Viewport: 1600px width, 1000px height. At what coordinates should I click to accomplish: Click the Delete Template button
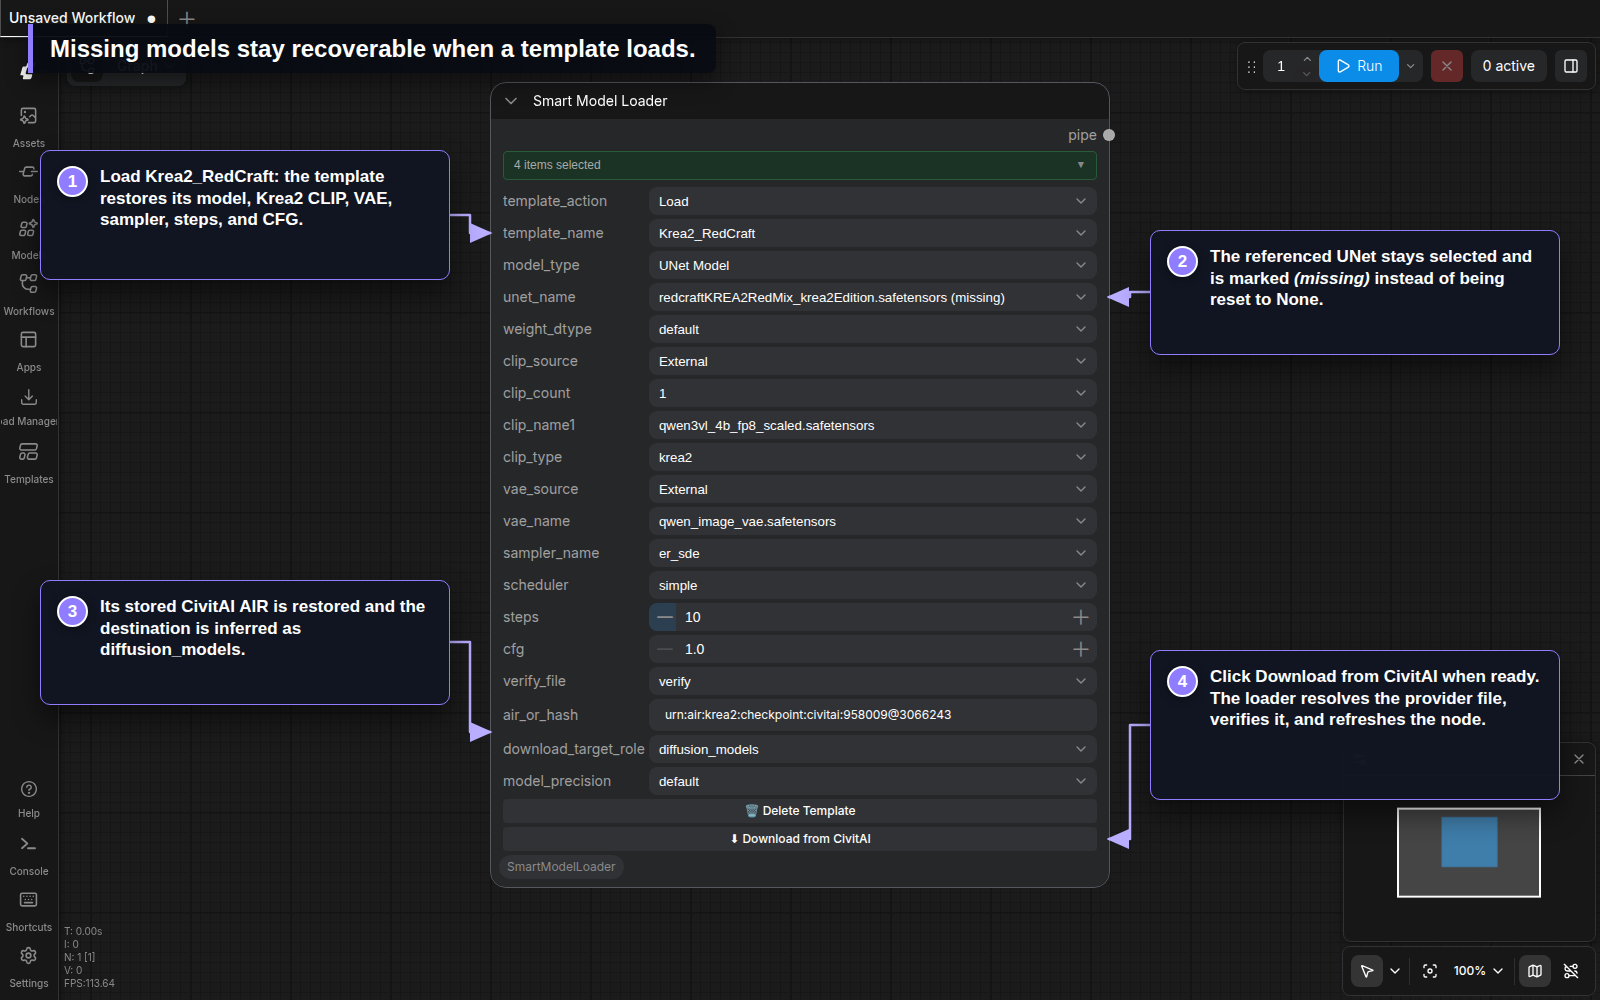pyautogui.click(x=800, y=811)
